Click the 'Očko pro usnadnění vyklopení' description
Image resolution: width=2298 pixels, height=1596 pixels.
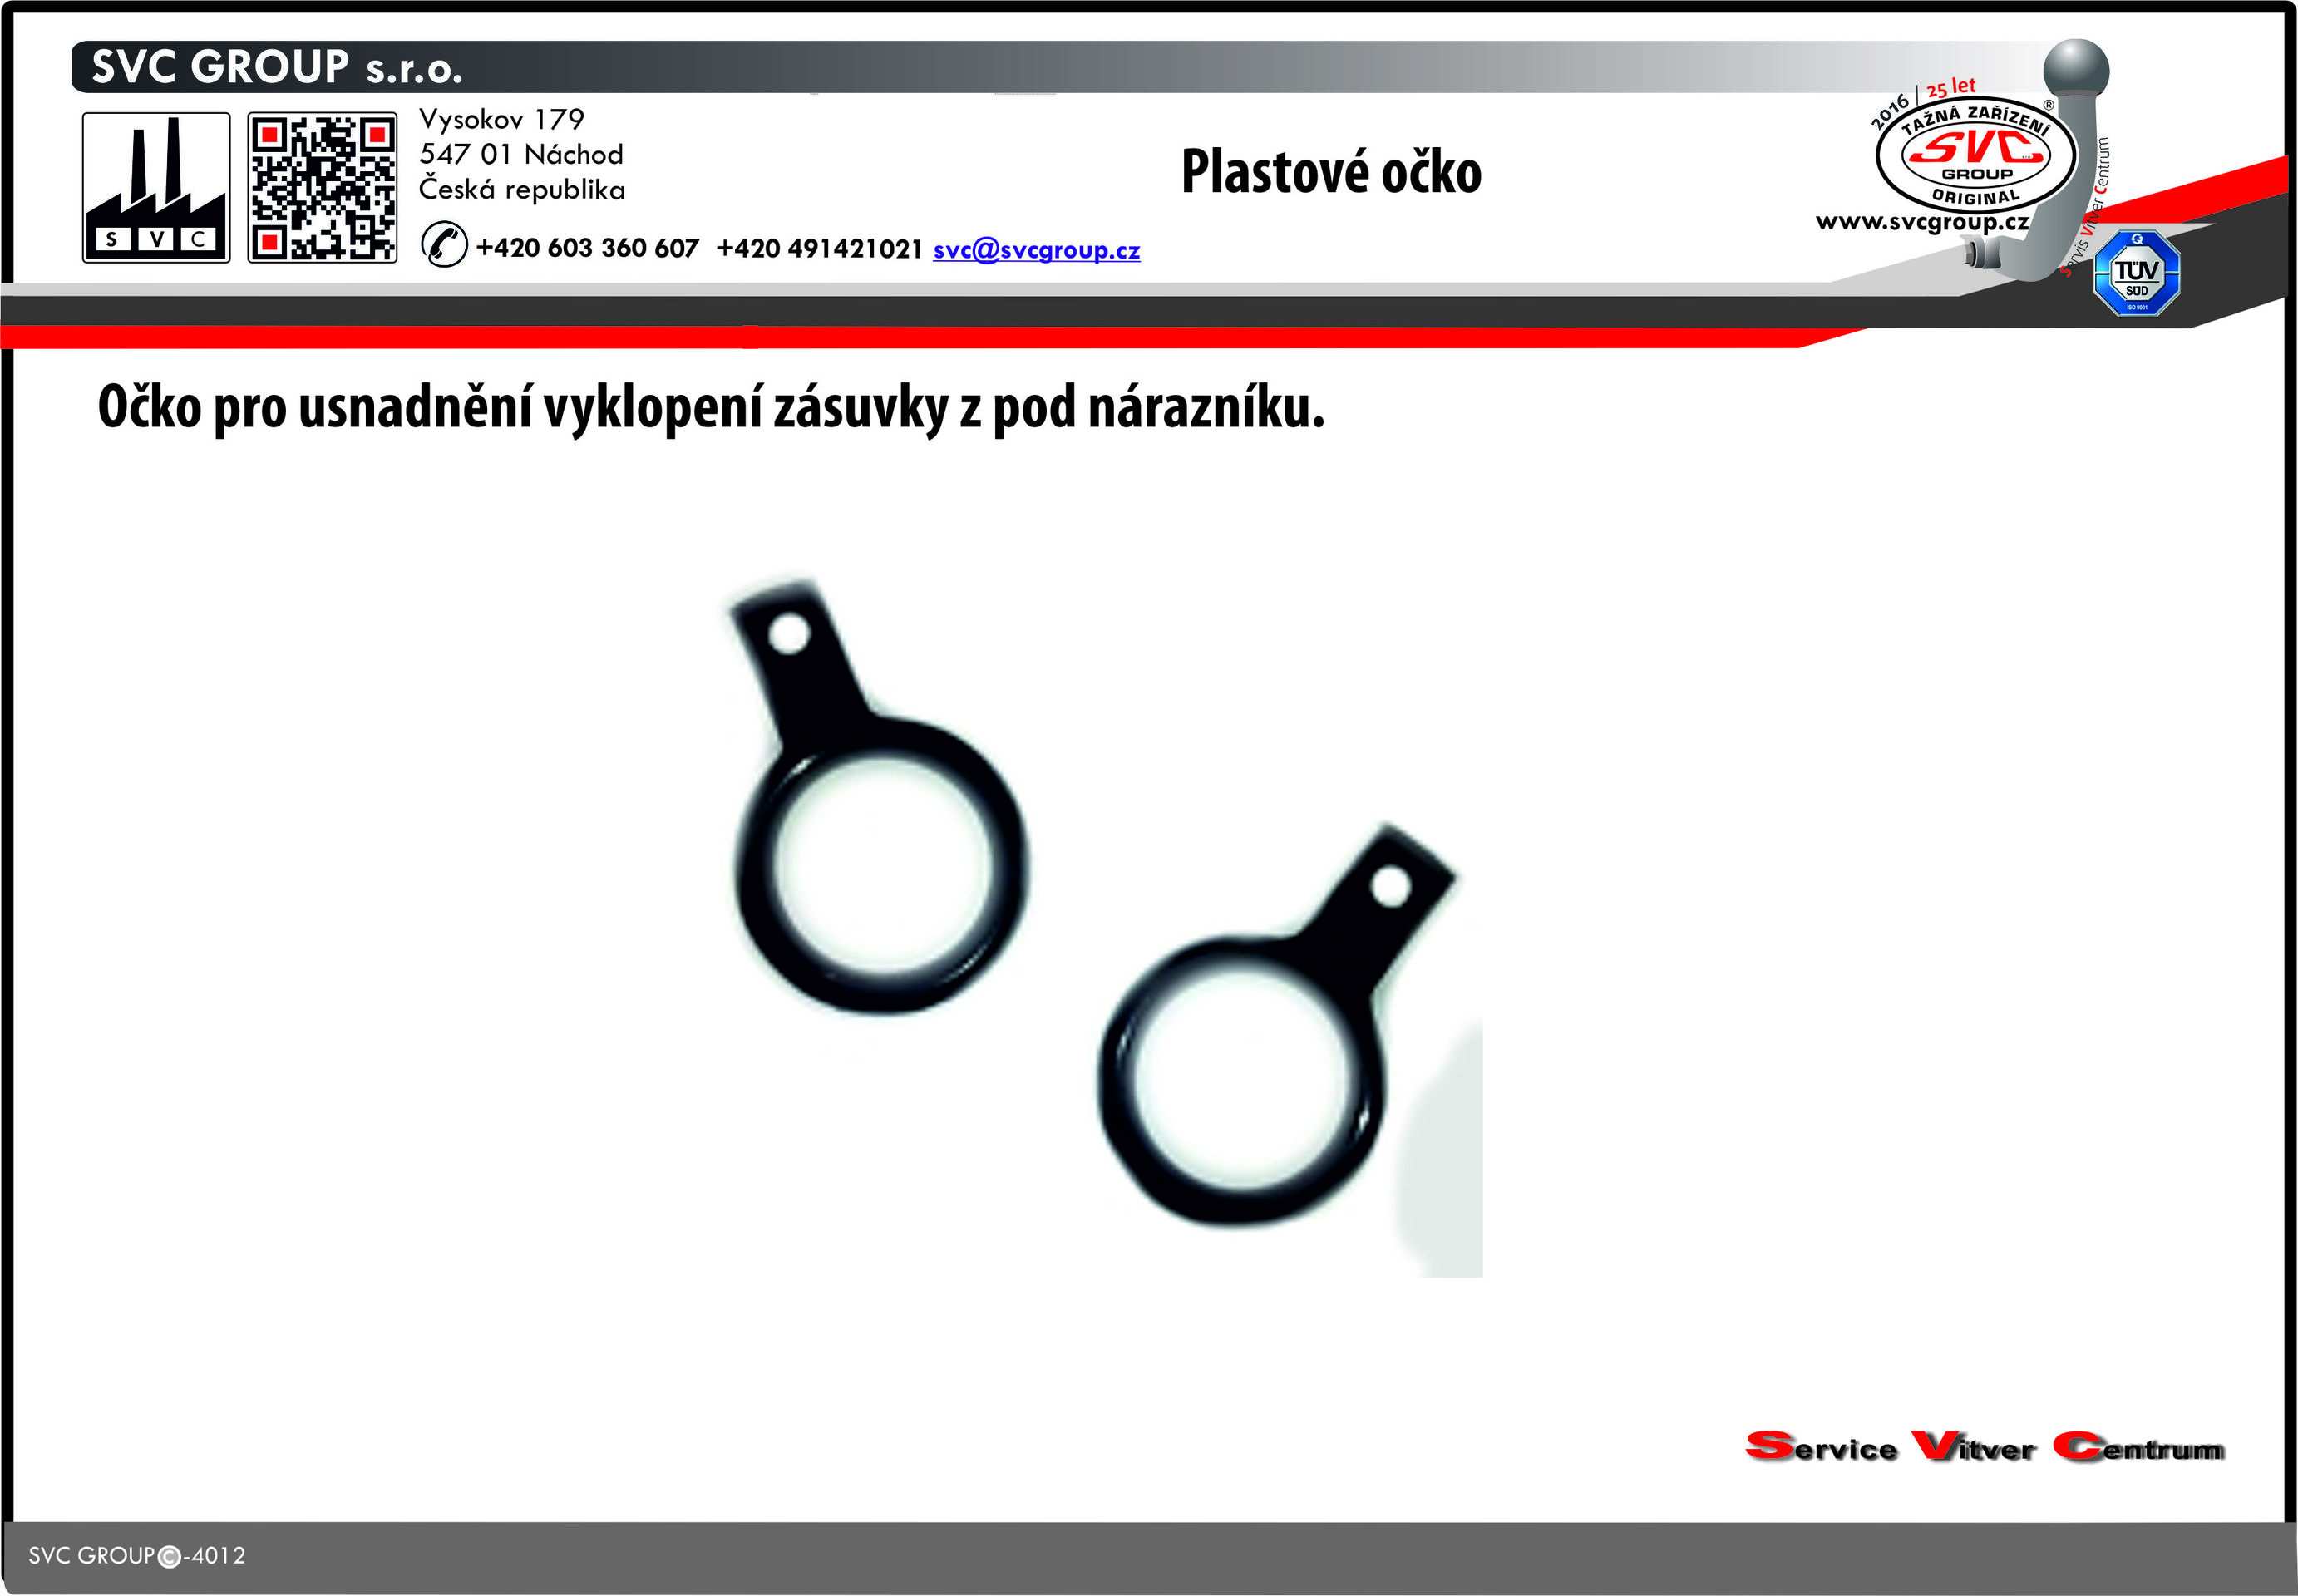point(711,408)
